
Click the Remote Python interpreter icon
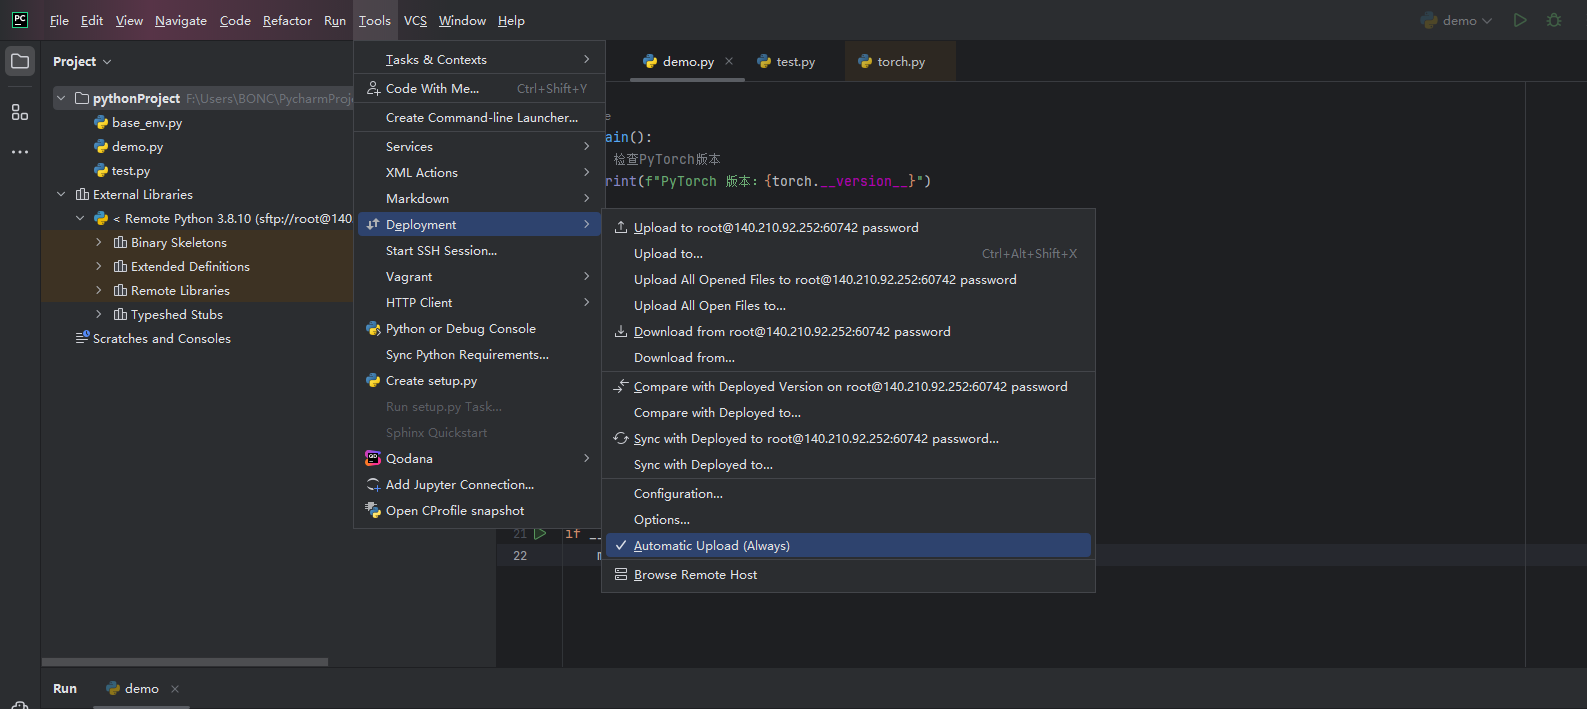101,218
